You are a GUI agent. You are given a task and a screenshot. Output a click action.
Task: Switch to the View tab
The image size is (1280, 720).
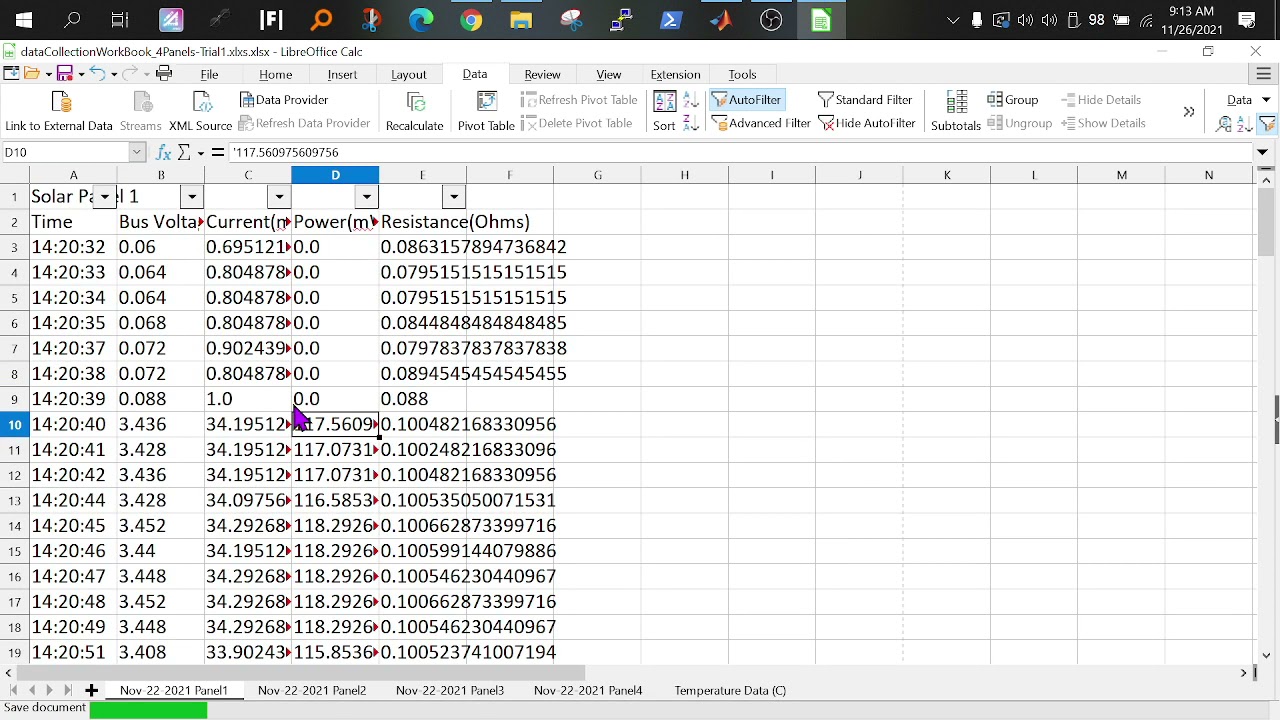609,74
